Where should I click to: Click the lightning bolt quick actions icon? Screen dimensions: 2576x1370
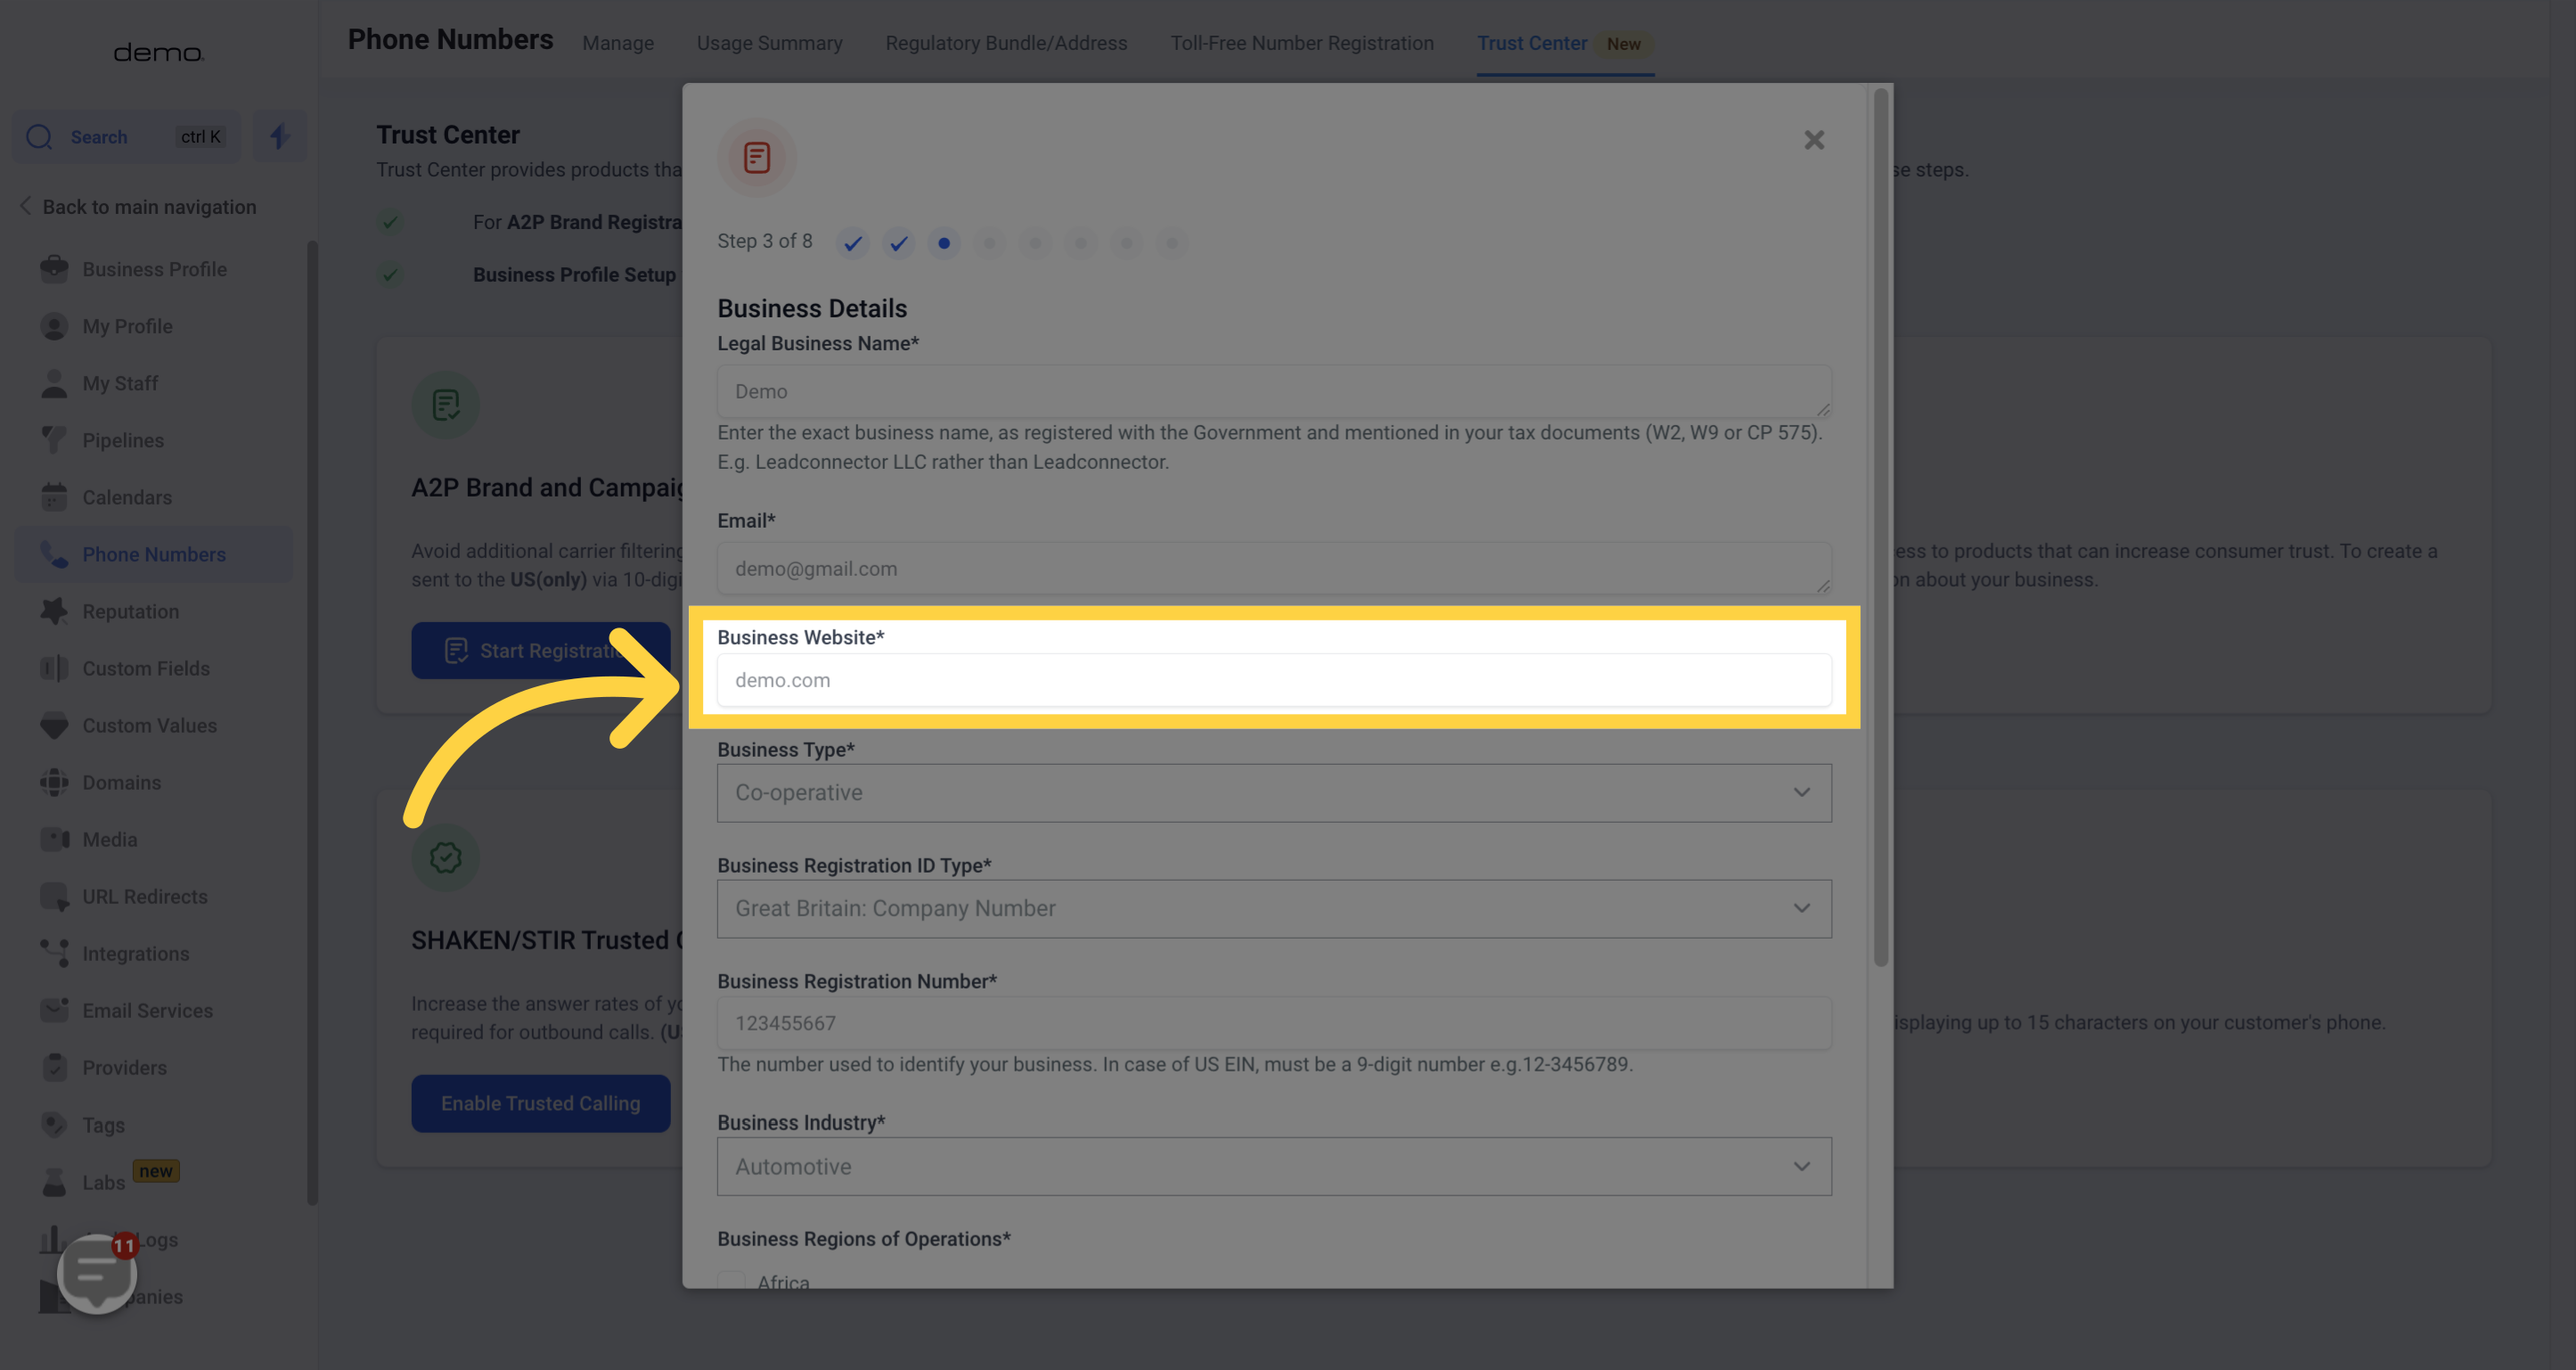(x=280, y=136)
